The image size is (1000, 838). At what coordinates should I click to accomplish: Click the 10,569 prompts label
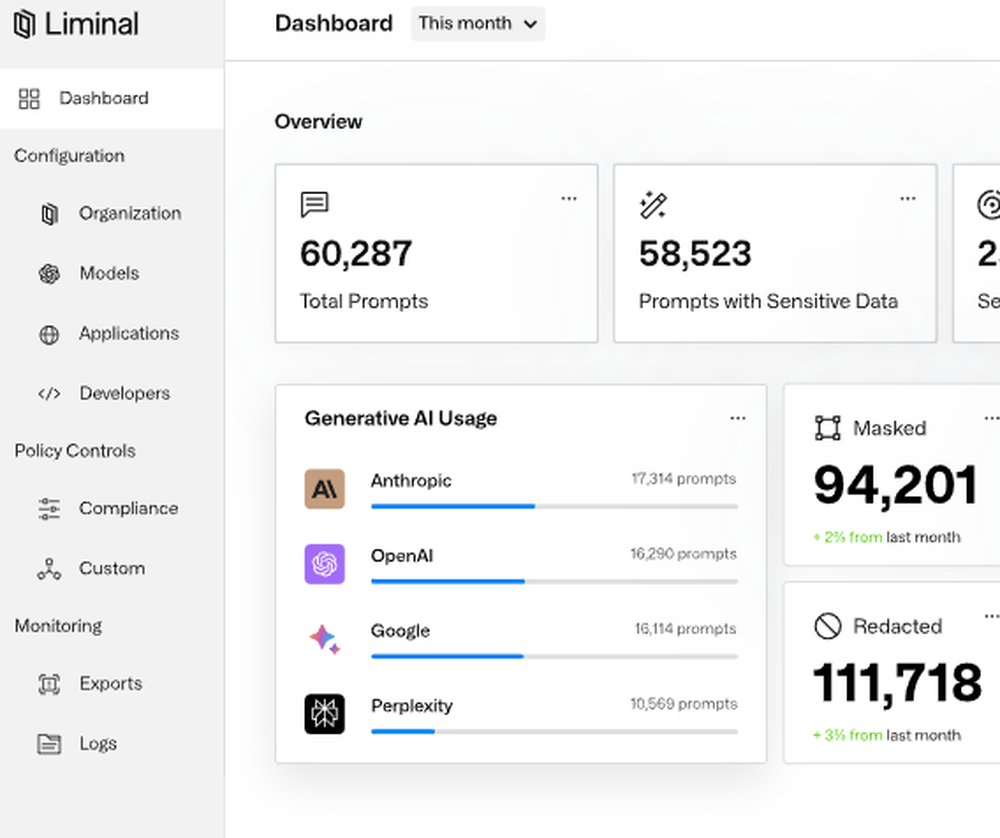[684, 704]
